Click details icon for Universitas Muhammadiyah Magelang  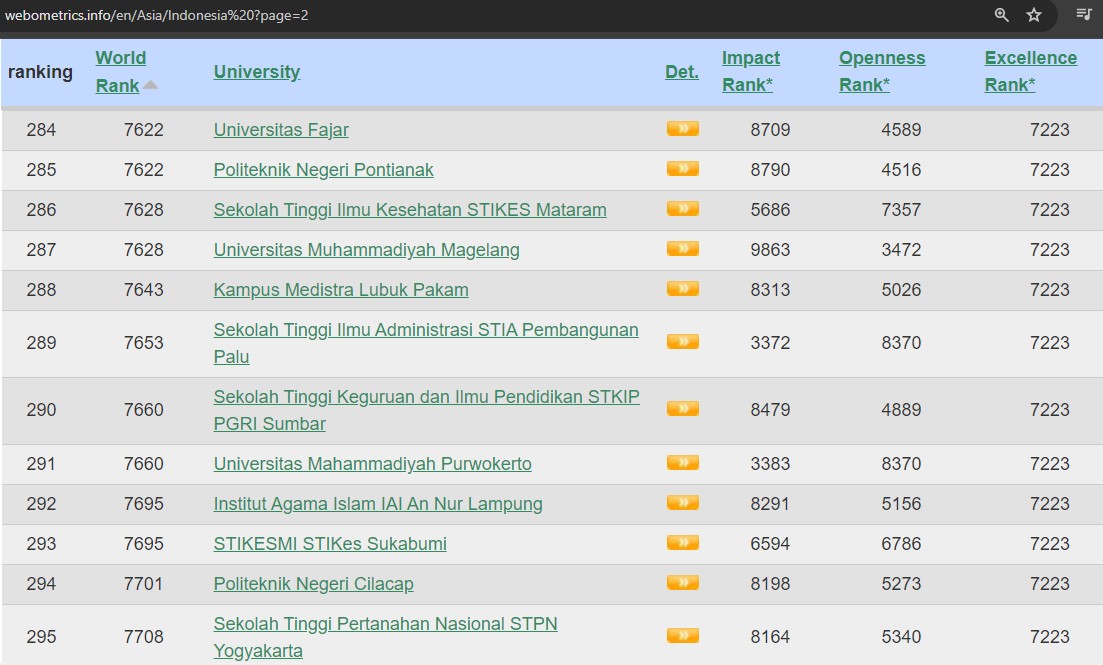(x=682, y=249)
